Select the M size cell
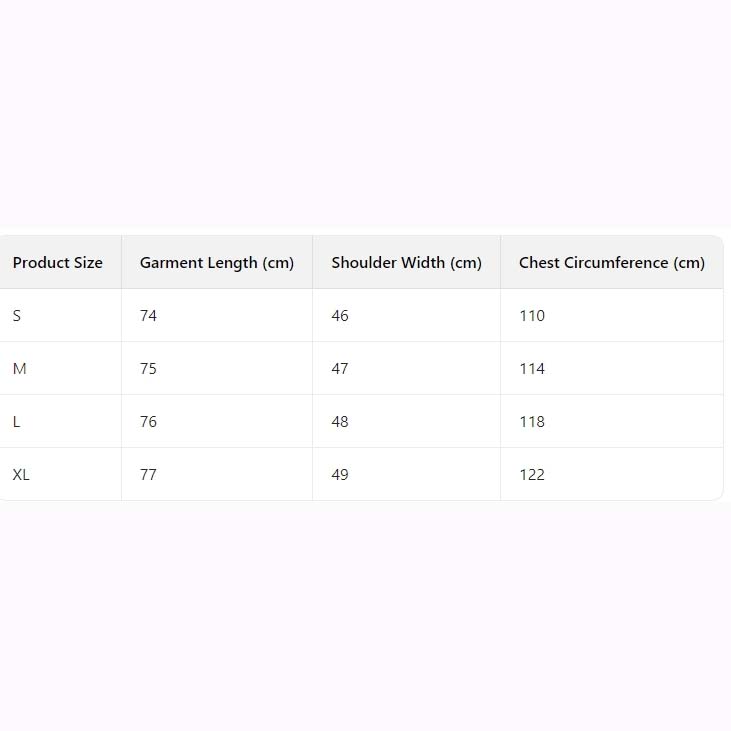The width and height of the screenshot is (731, 731). pos(20,369)
